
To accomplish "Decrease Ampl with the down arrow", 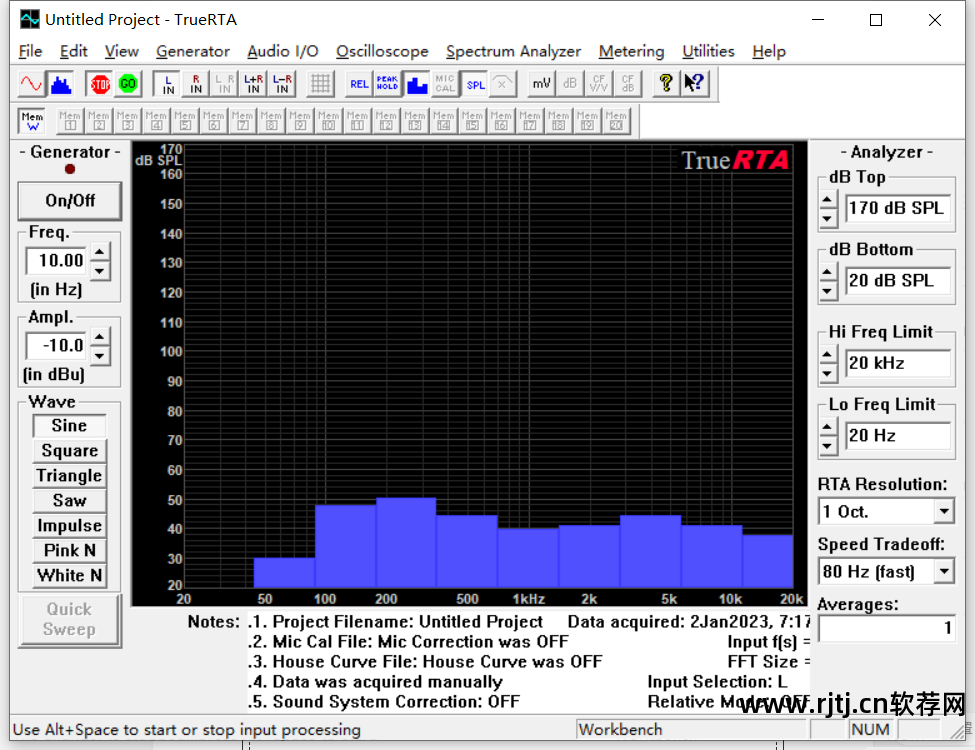I will tap(99, 356).
